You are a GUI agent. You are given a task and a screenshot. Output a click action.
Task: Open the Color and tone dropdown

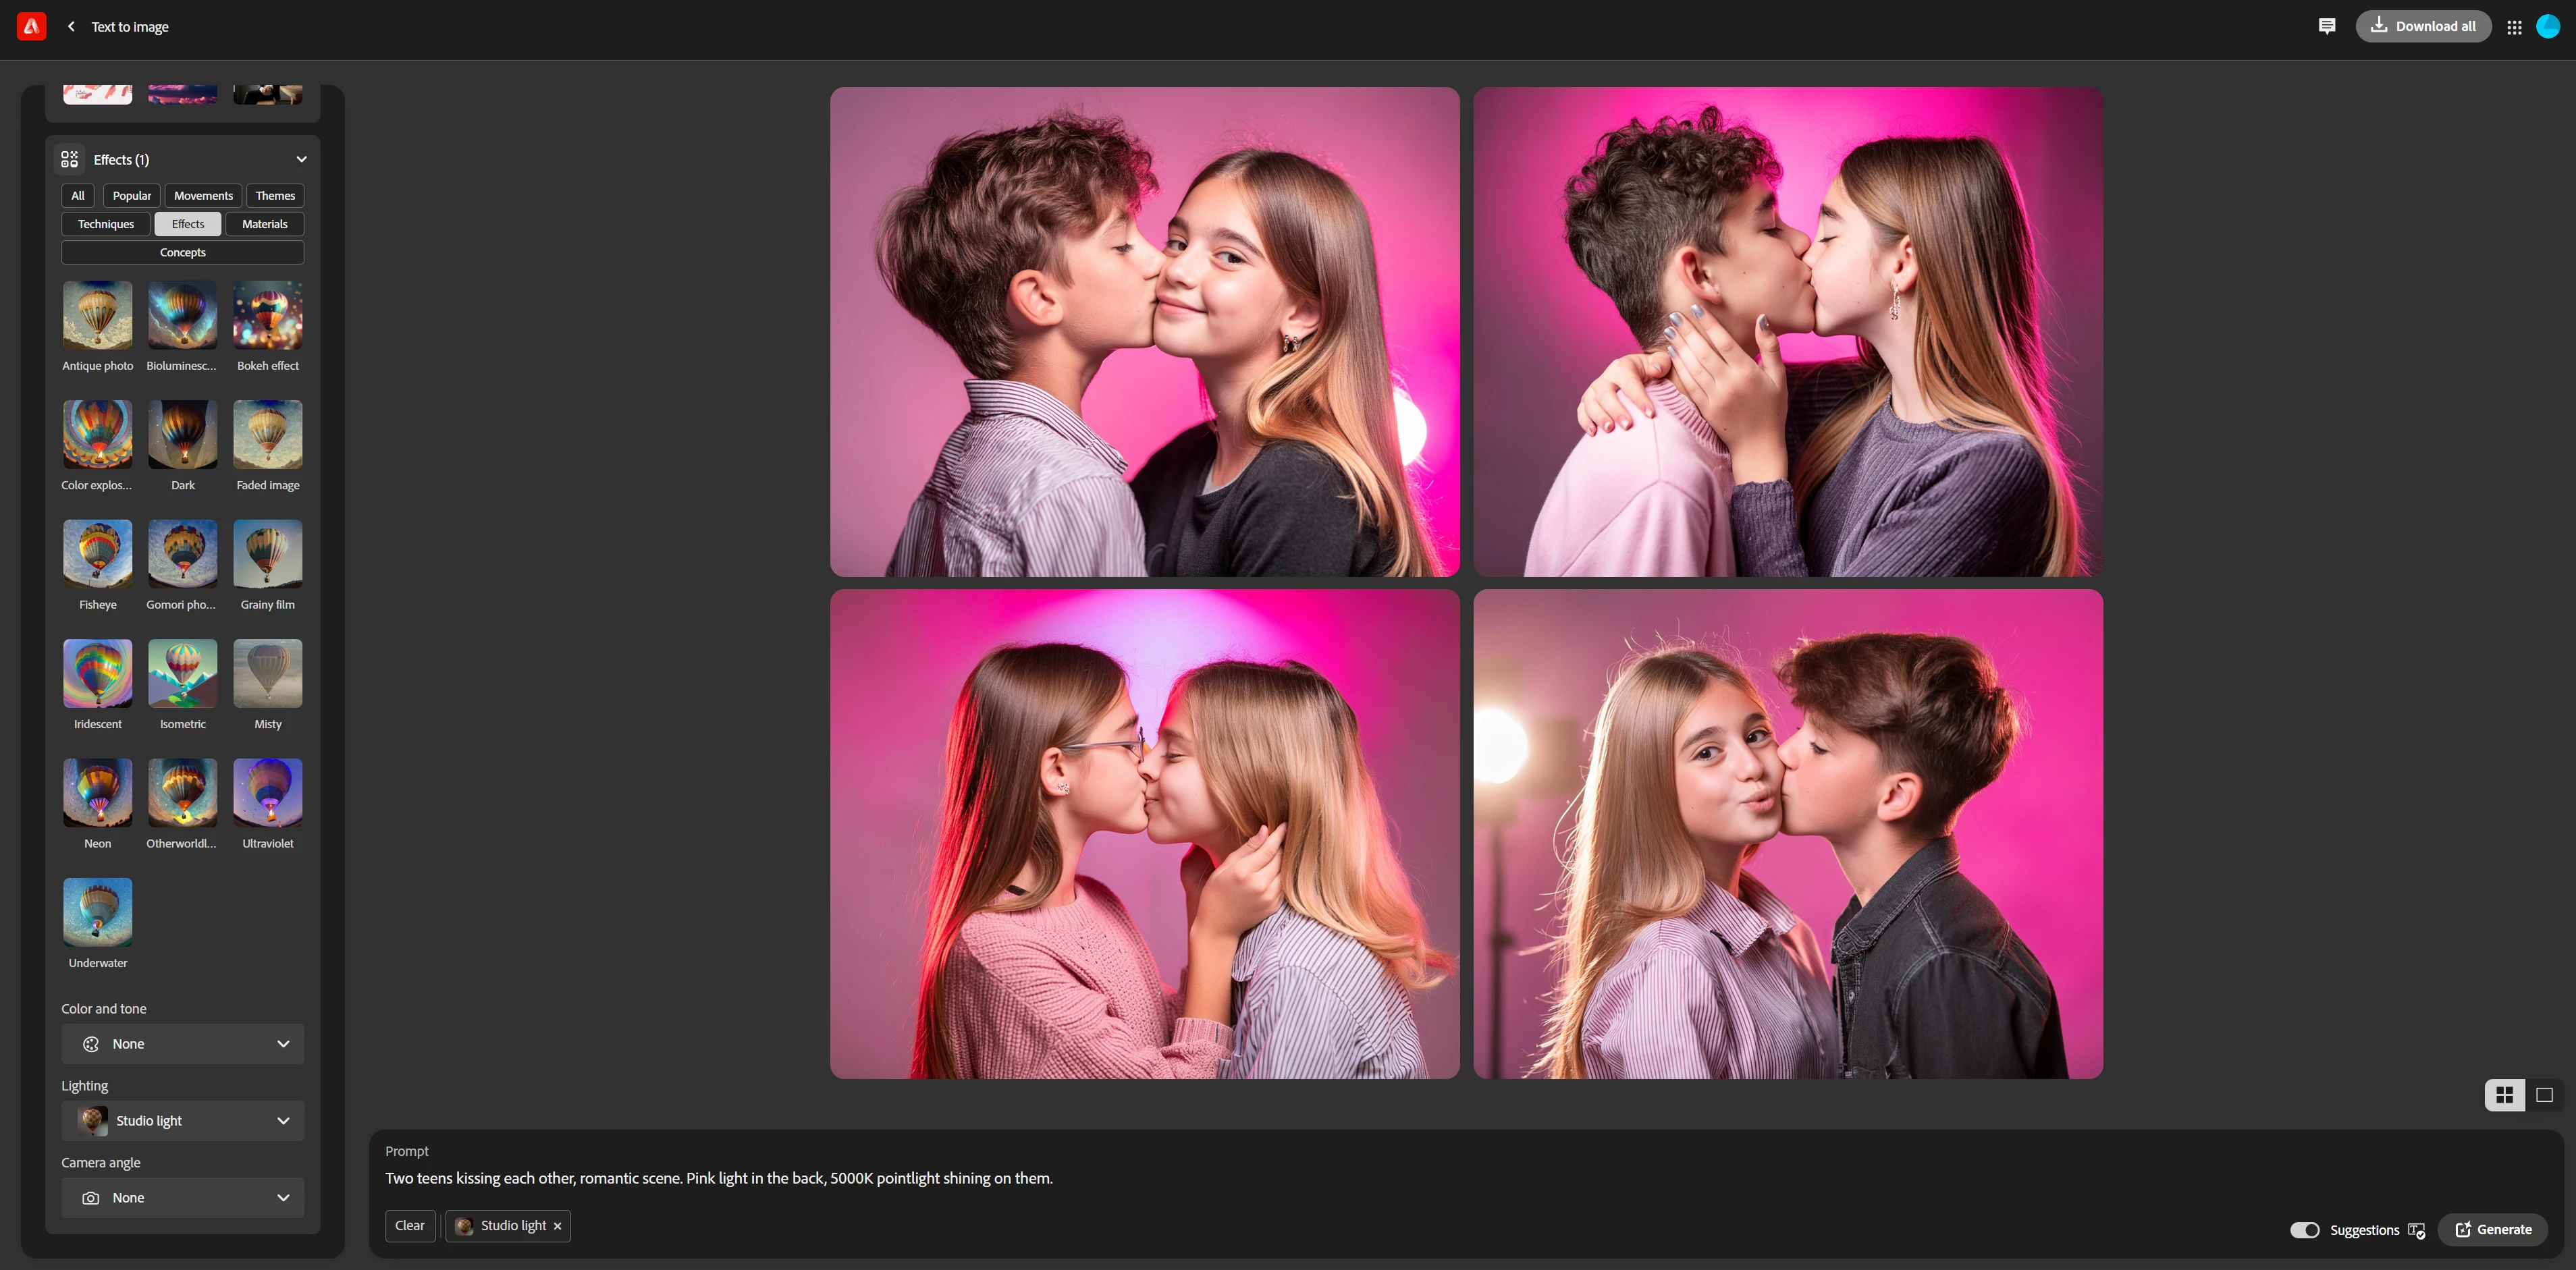[182, 1044]
